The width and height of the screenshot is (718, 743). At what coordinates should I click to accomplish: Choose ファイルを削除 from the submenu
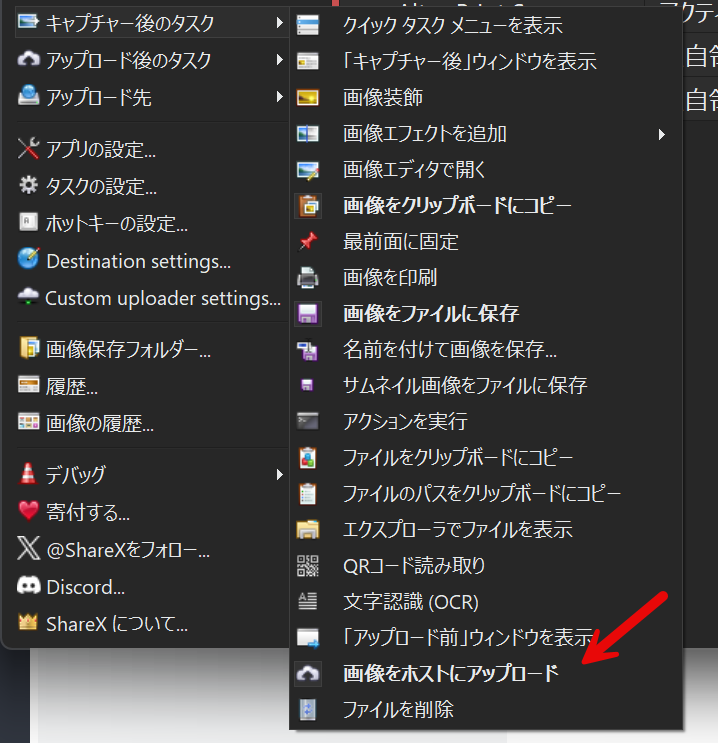(x=398, y=710)
